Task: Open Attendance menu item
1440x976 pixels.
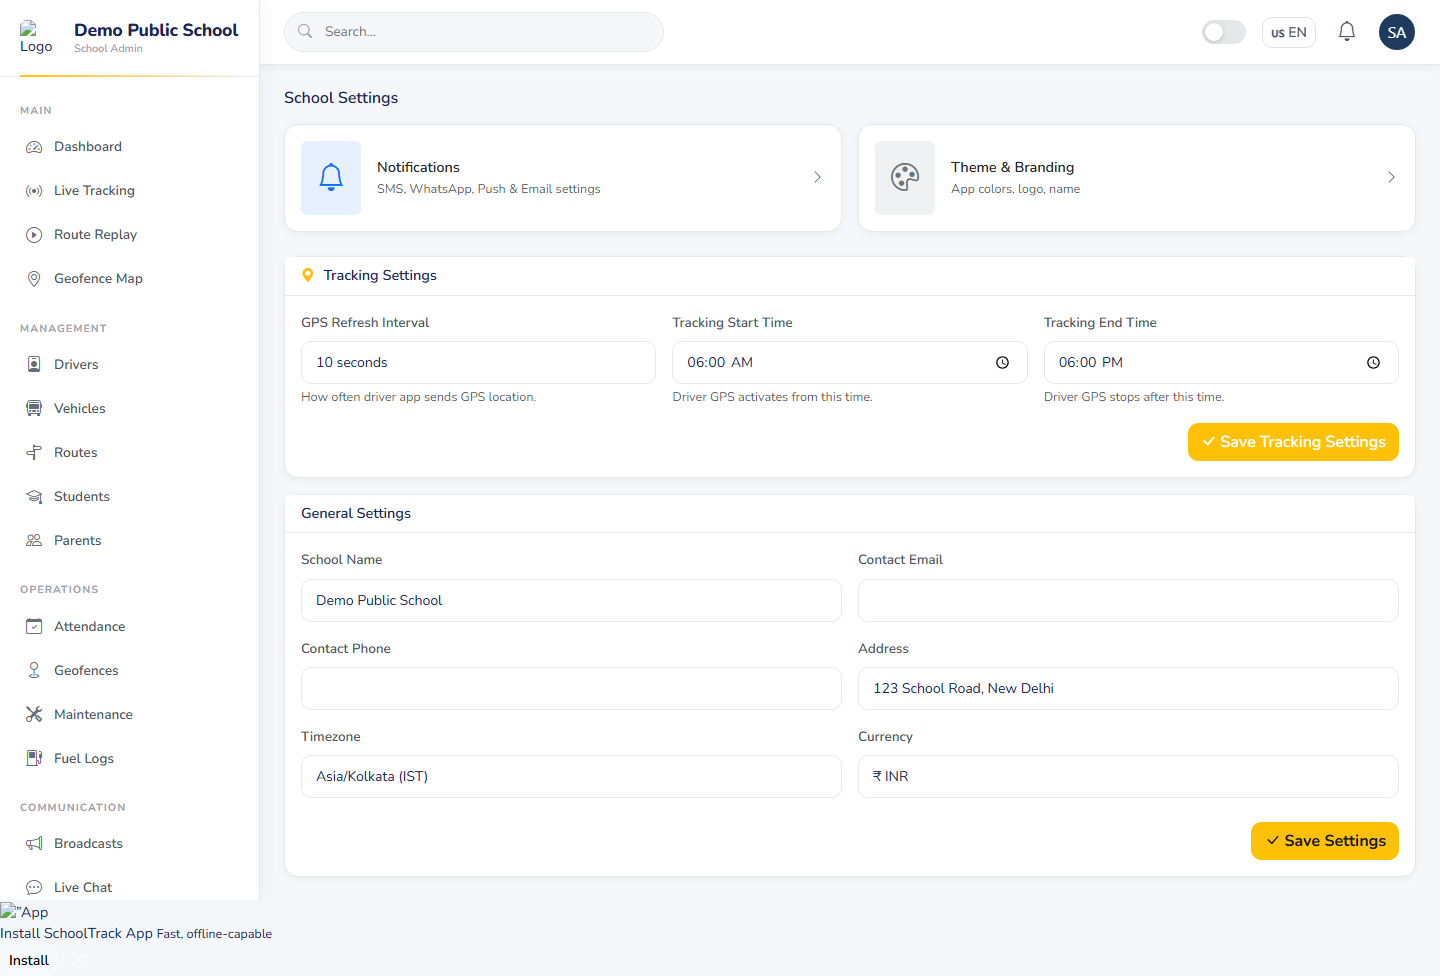Action: tap(130, 627)
